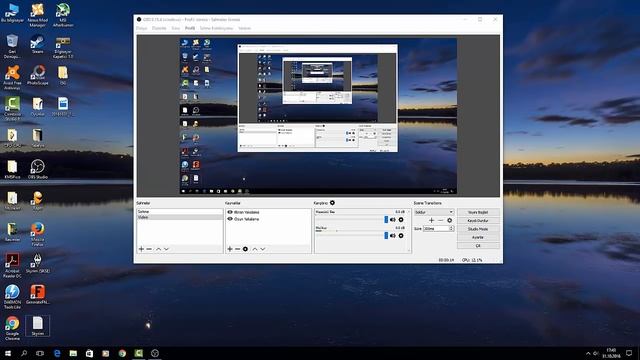Click the transition duration input field
This screenshot has height=360, width=640.
coord(436,229)
